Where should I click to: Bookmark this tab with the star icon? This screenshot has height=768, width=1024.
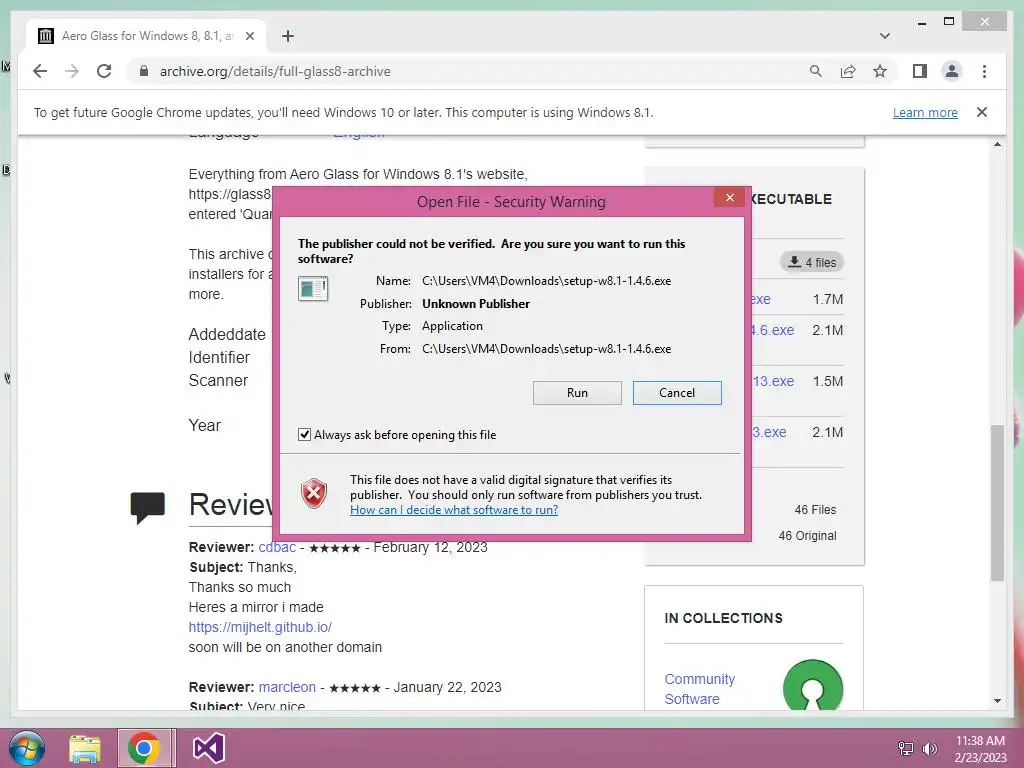[880, 71]
